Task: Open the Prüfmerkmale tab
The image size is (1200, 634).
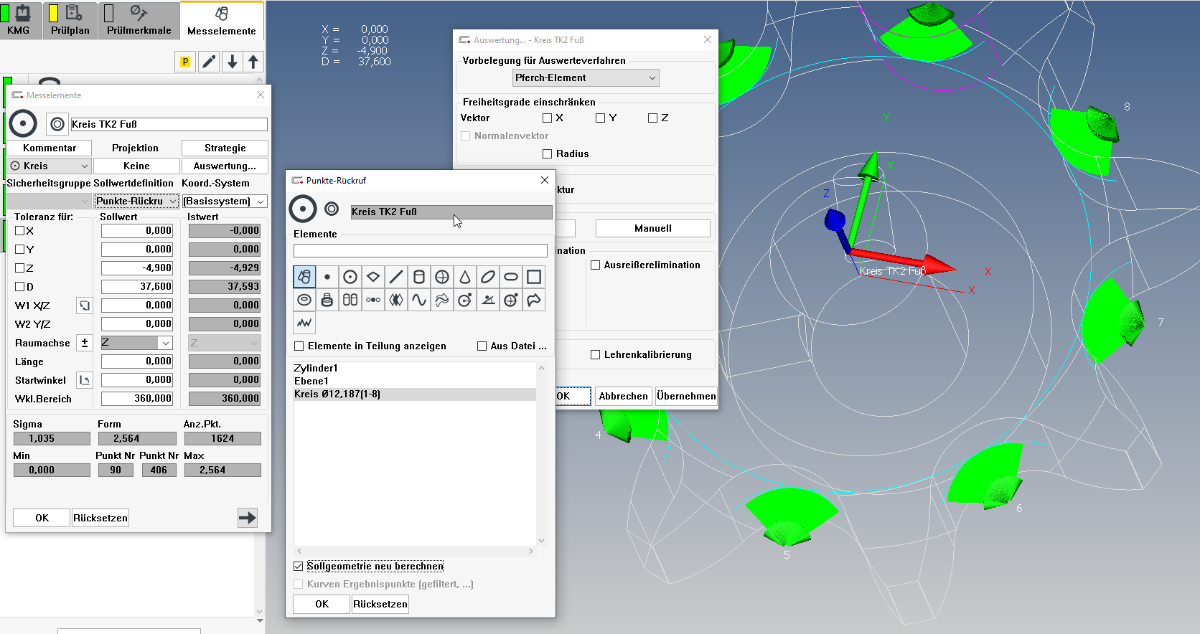Action: 139,20
